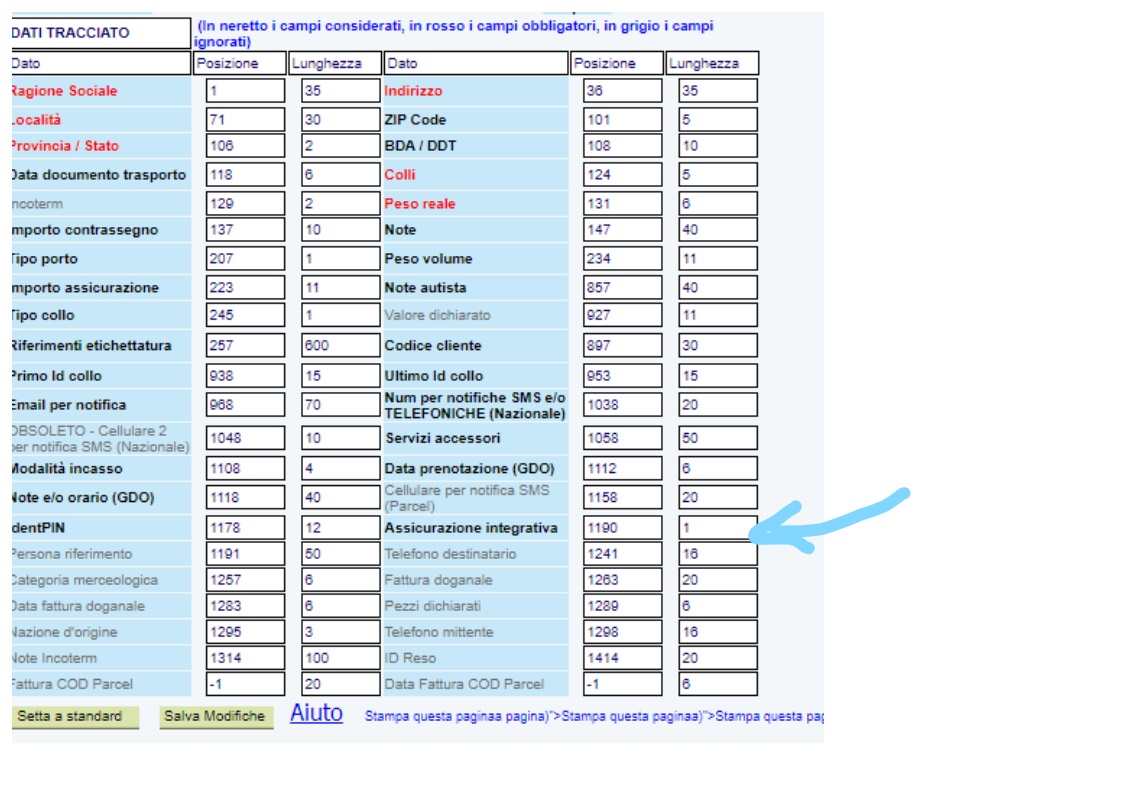Click the Colli Posizione field
1122x792 pixels.
click(623, 175)
